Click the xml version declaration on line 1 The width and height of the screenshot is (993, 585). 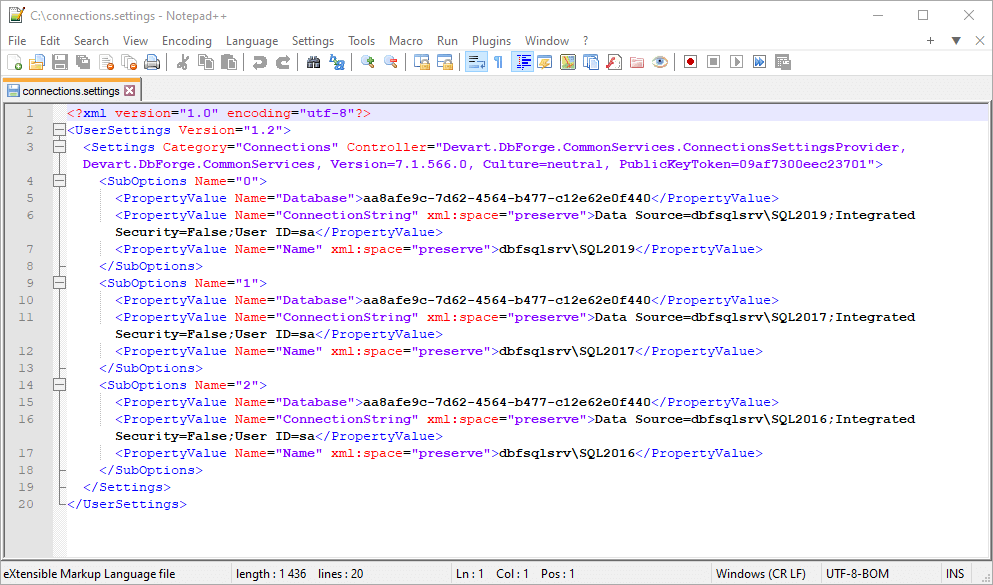coord(218,113)
